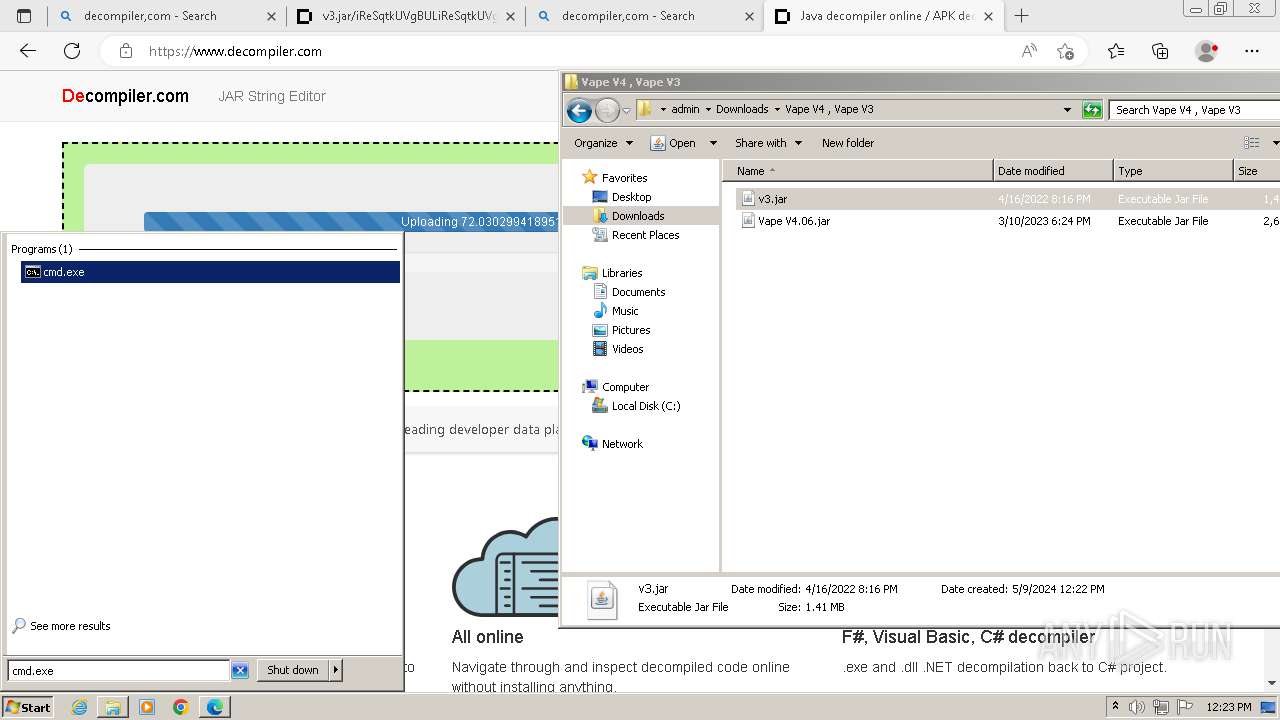Image resolution: width=1280 pixels, height=720 pixels.
Task: Open the Decompiler.com home logo link
Action: click(x=125, y=96)
